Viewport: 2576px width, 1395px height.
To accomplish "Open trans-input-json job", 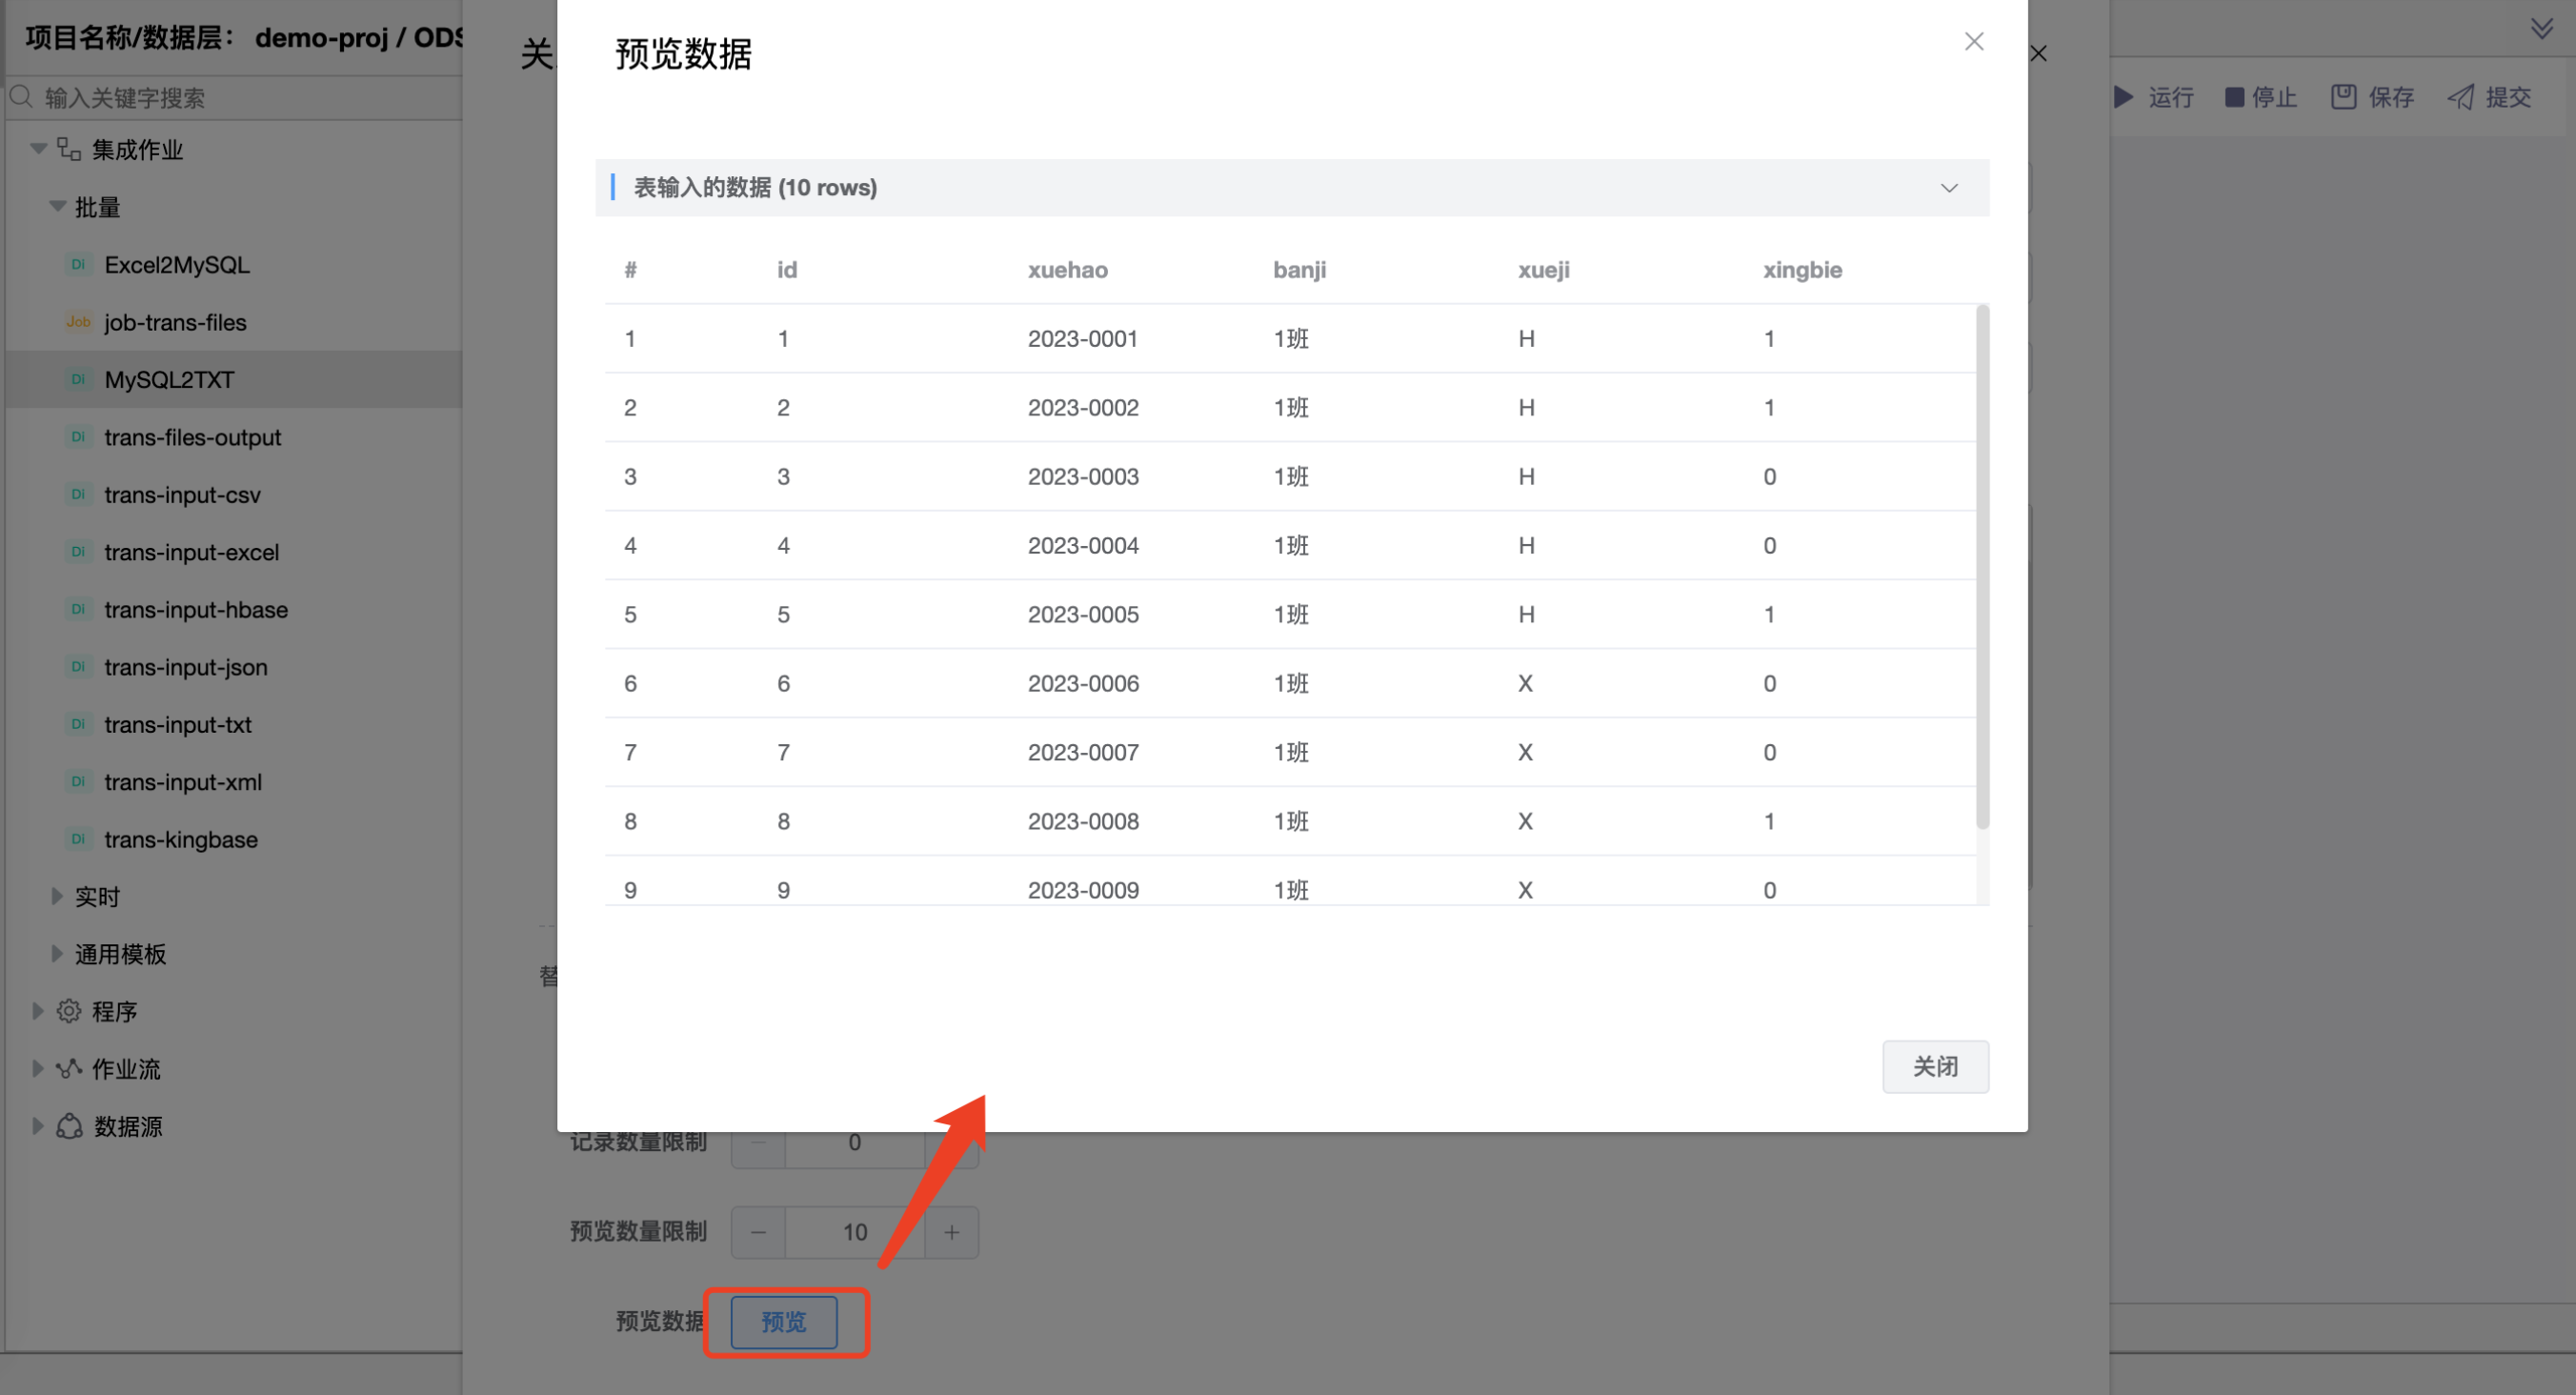I will [186, 667].
